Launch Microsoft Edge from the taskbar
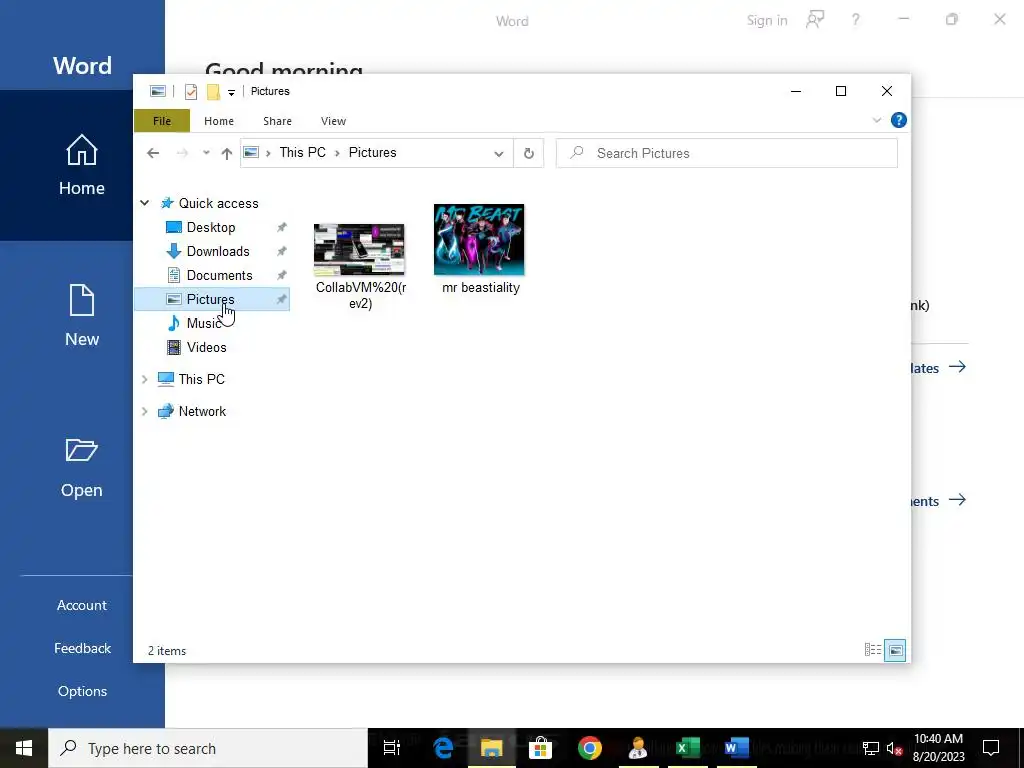This screenshot has height=768, width=1024. click(x=443, y=748)
